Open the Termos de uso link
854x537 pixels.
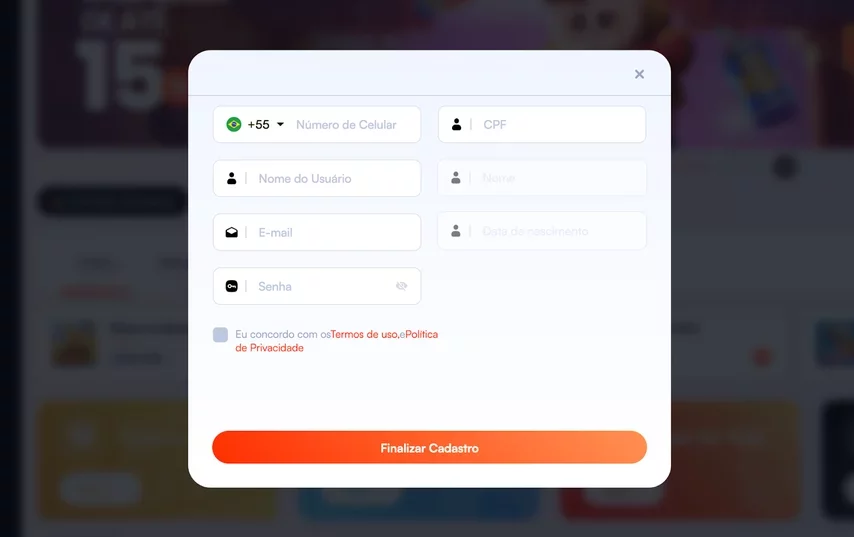(364, 334)
